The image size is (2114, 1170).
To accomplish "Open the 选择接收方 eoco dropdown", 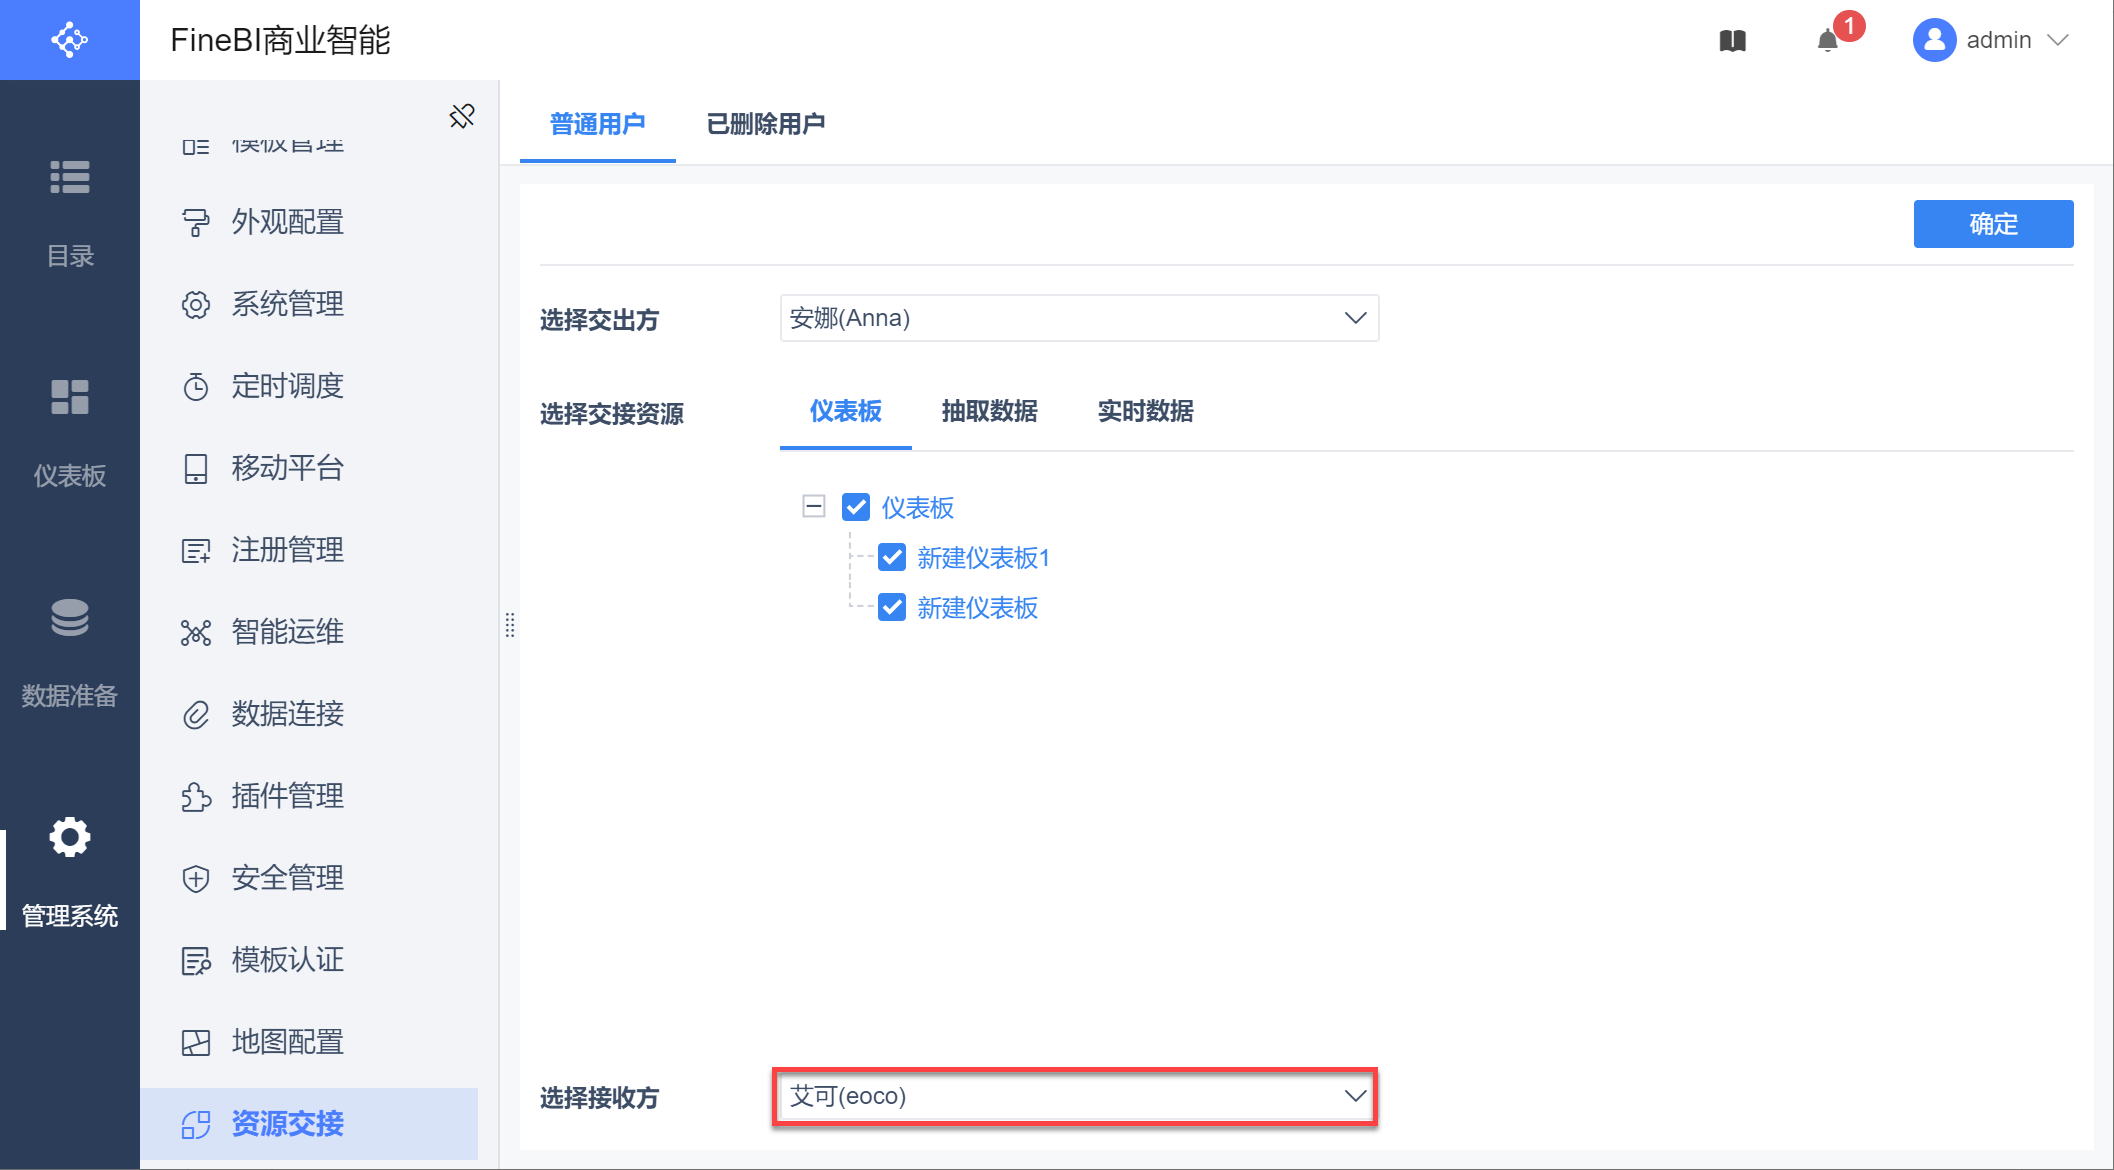I will point(1076,1096).
